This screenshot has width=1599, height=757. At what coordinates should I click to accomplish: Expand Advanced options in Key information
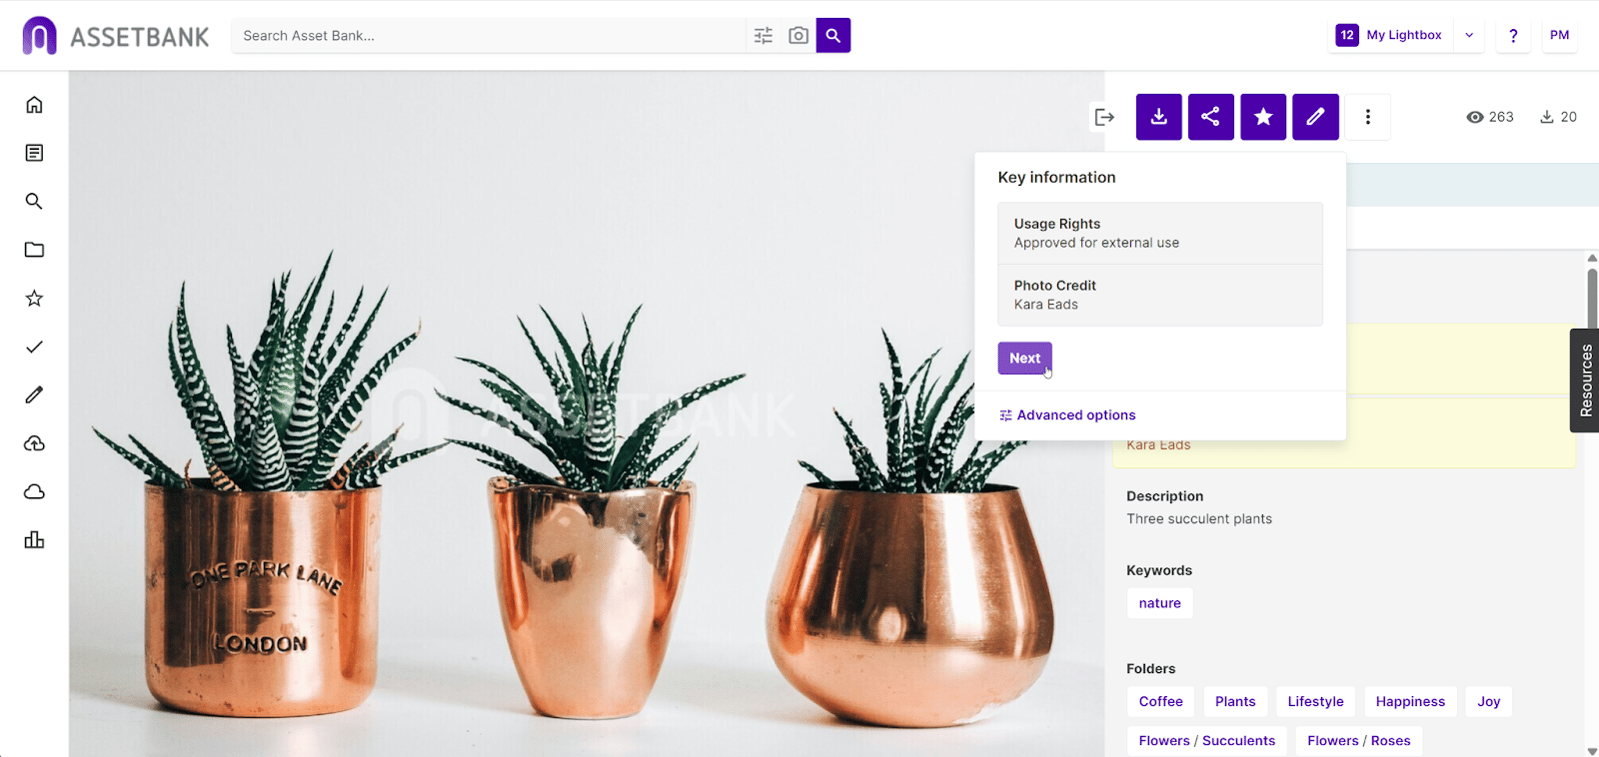(1067, 415)
